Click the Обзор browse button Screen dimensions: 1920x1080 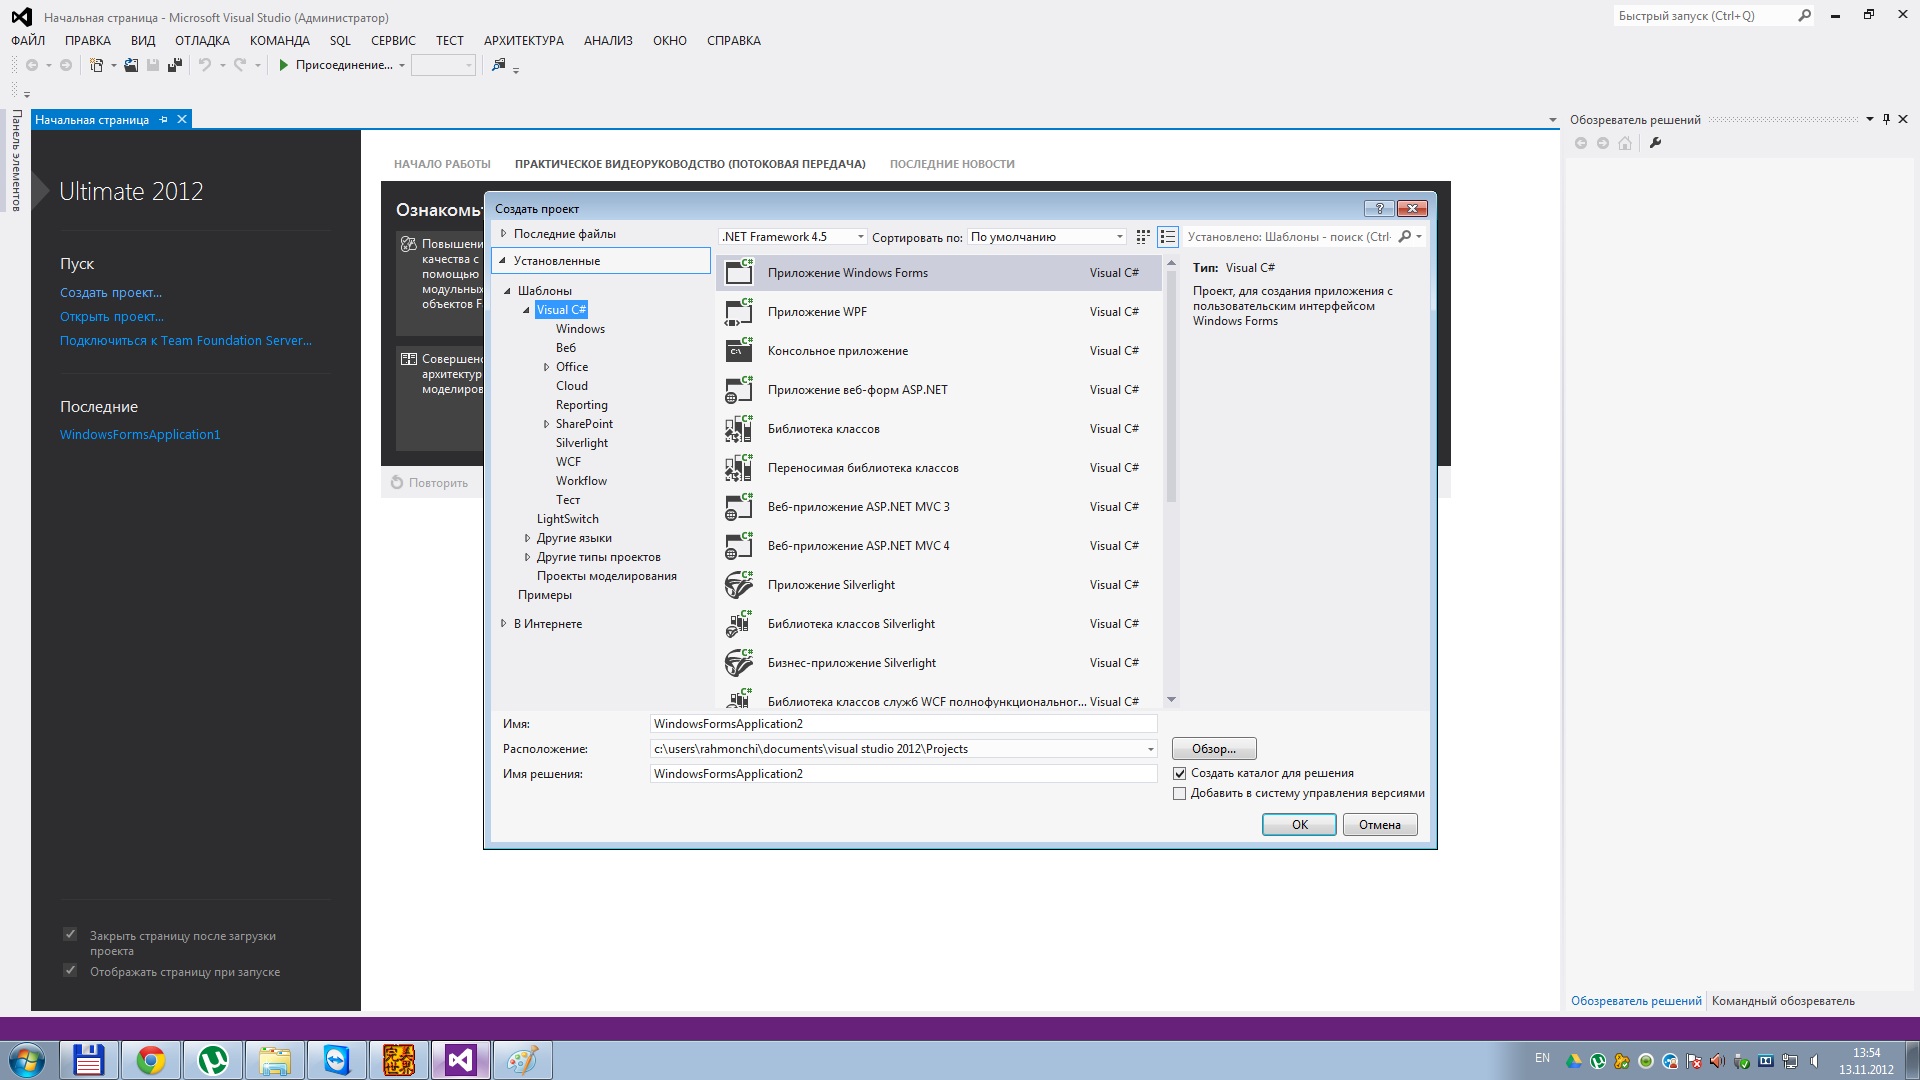click(1213, 749)
